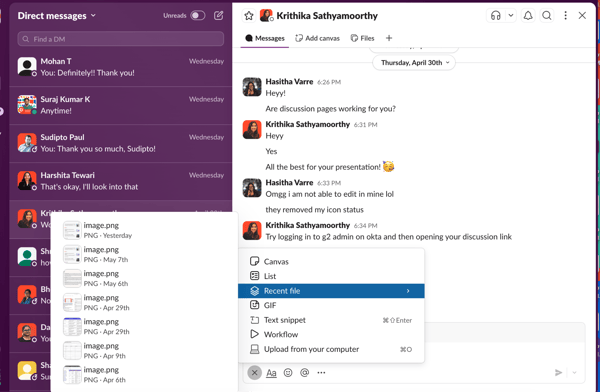
Task: Open the Files tab
Action: [x=362, y=38]
